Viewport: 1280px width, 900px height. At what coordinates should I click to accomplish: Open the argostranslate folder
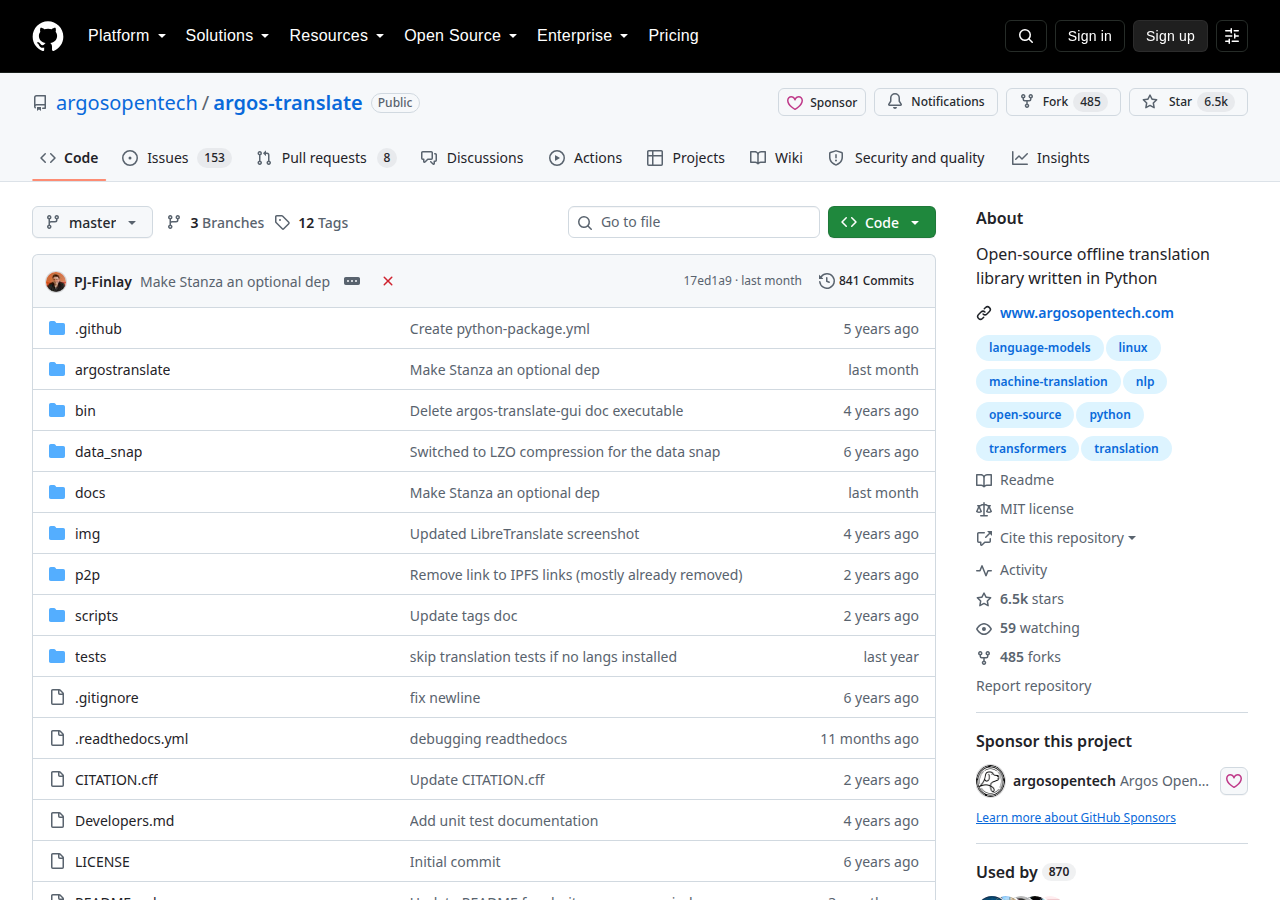(123, 370)
